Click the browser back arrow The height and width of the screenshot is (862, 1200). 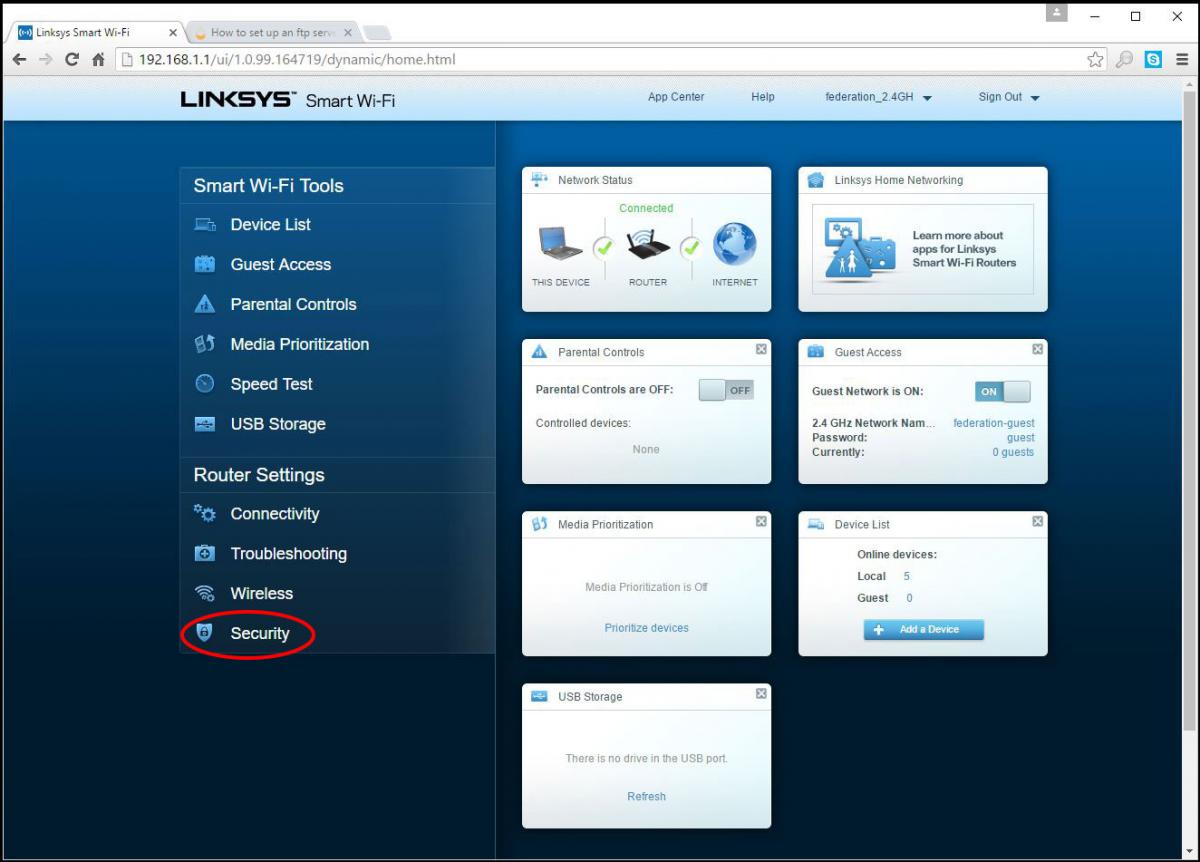19,59
